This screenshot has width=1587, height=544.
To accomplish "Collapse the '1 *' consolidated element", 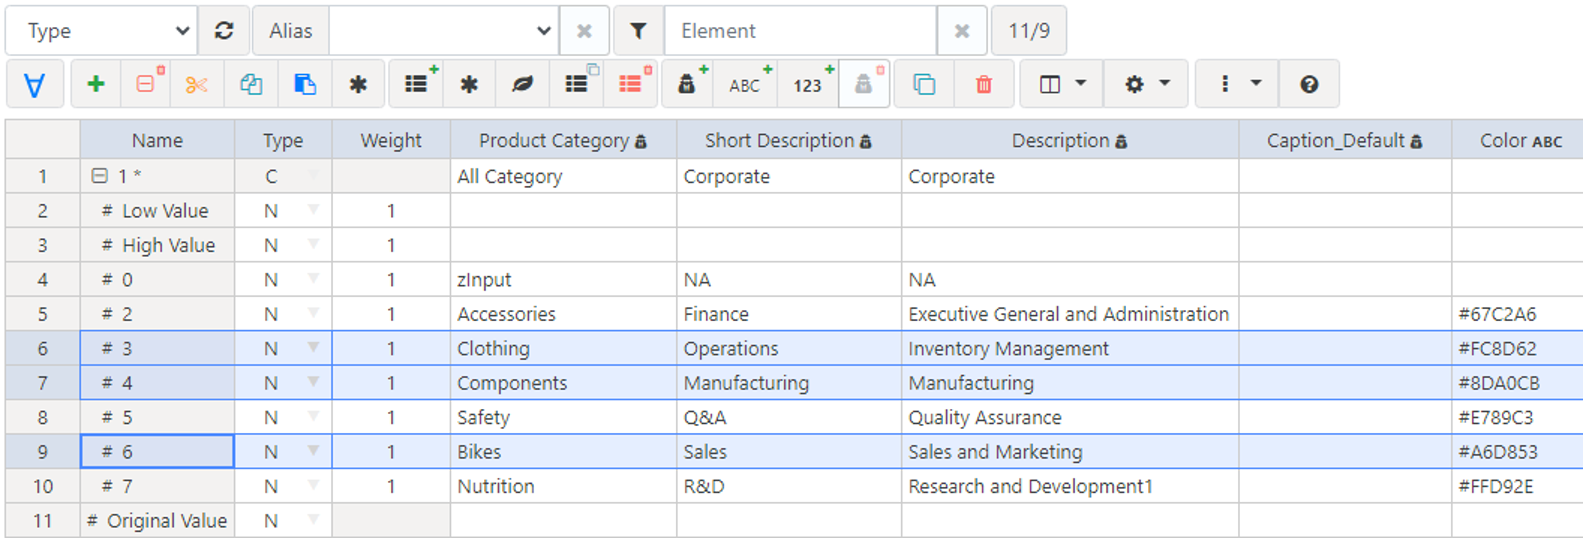I will pos(99,176).
